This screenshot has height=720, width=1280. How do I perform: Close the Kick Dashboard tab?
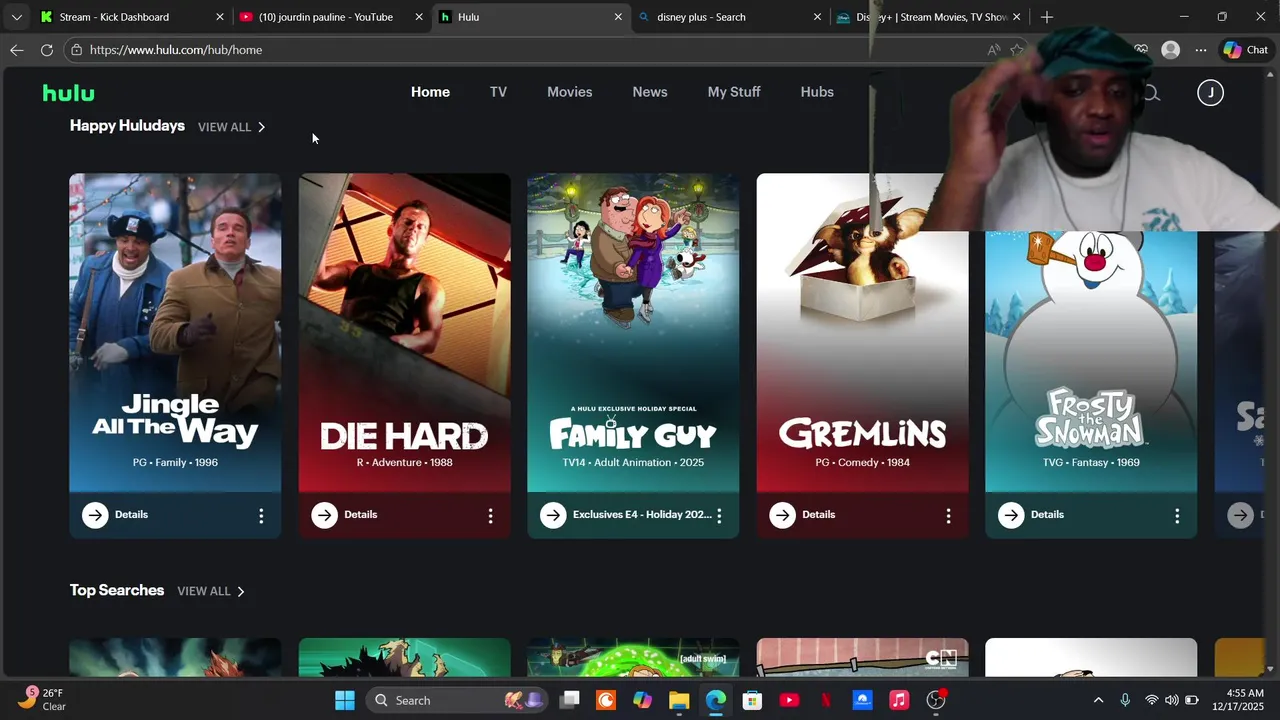[x=220, y=17]
